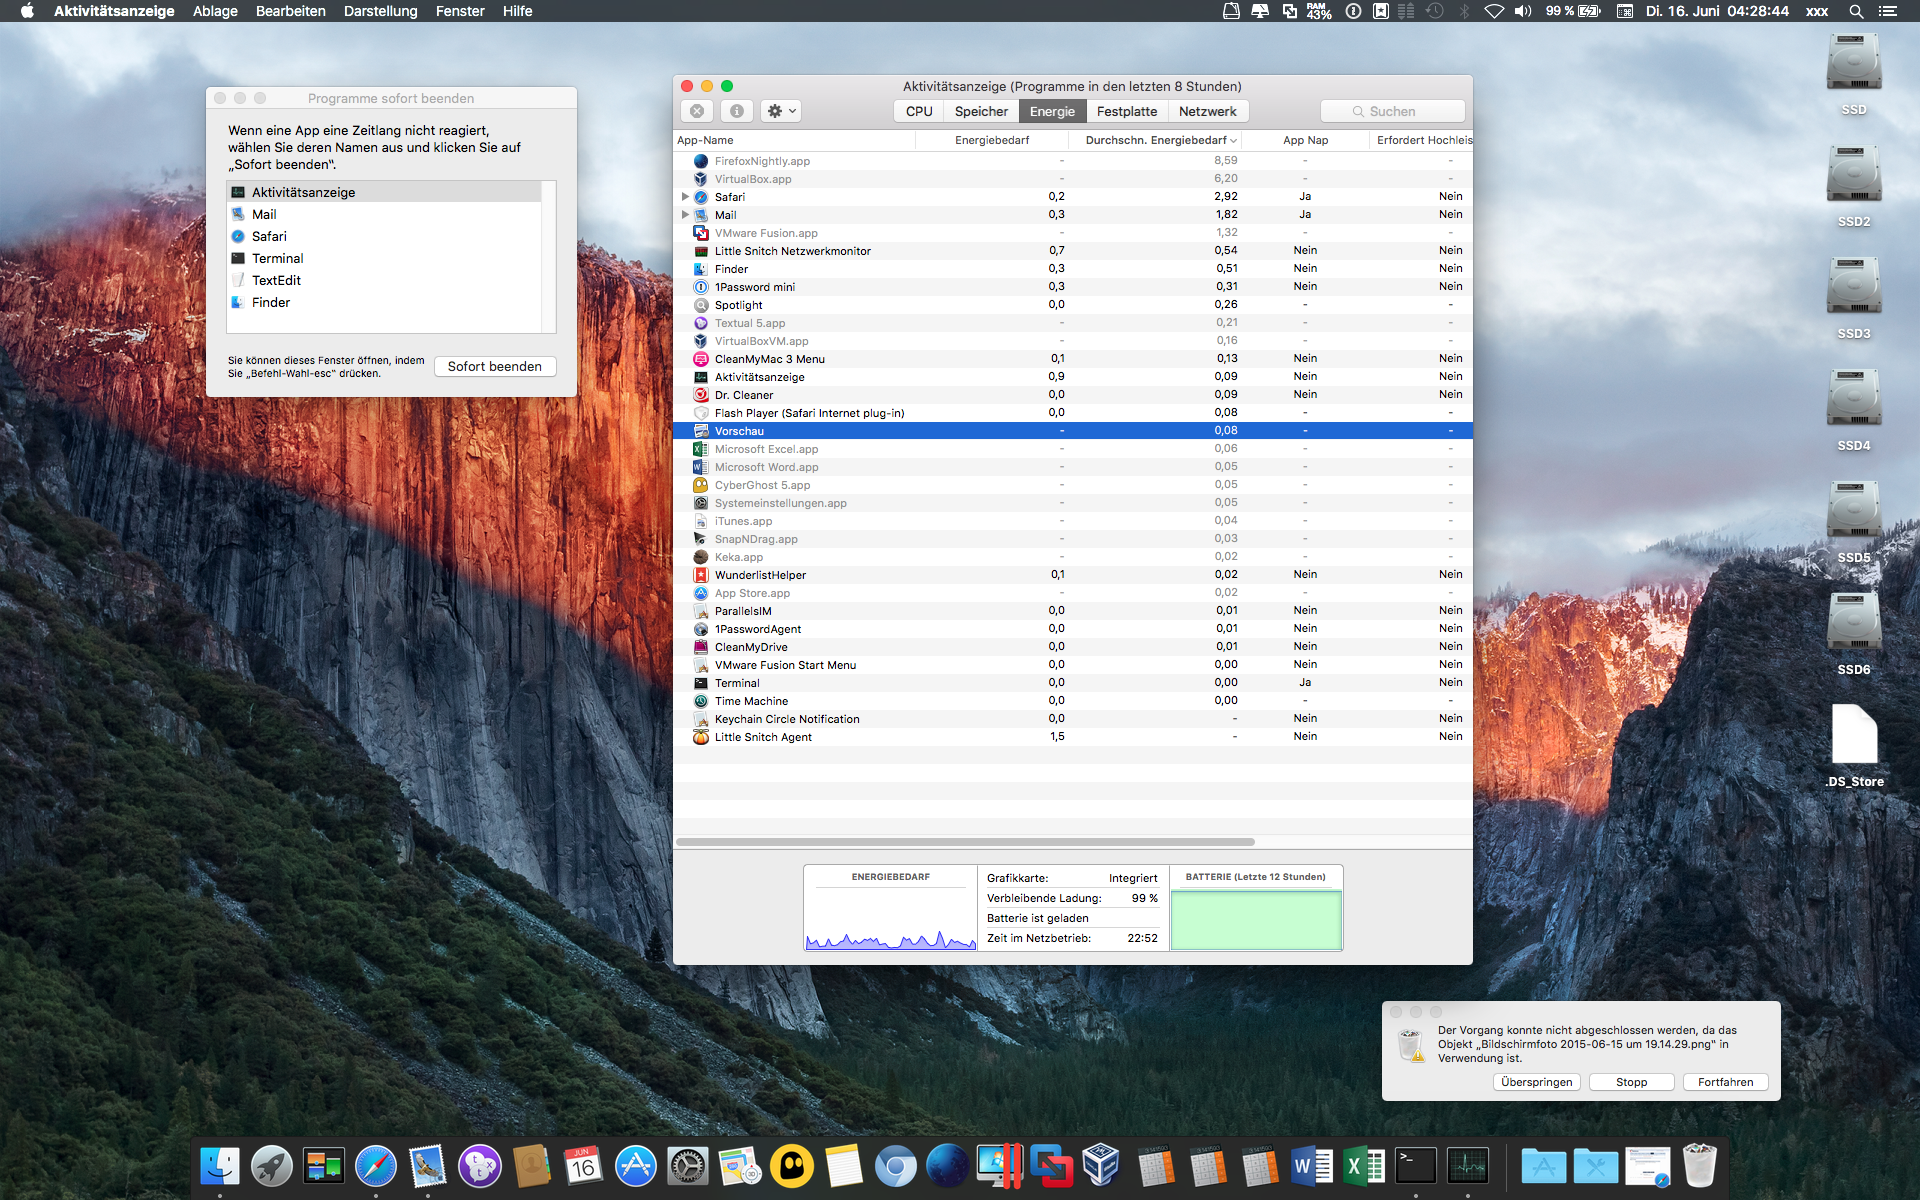Click Überspringen in the Trash dialog

[x=1537, y=1082]
